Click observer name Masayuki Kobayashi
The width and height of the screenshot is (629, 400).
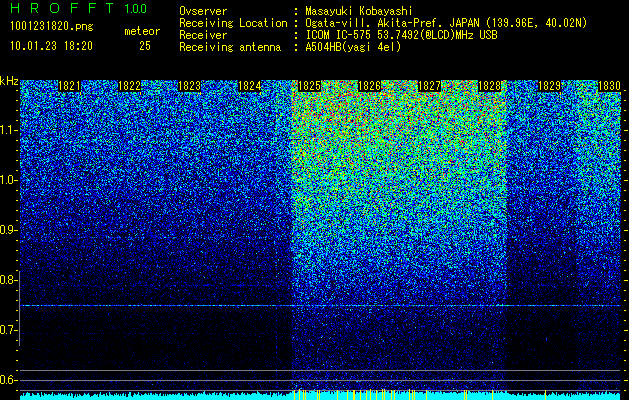coord(359,11)
